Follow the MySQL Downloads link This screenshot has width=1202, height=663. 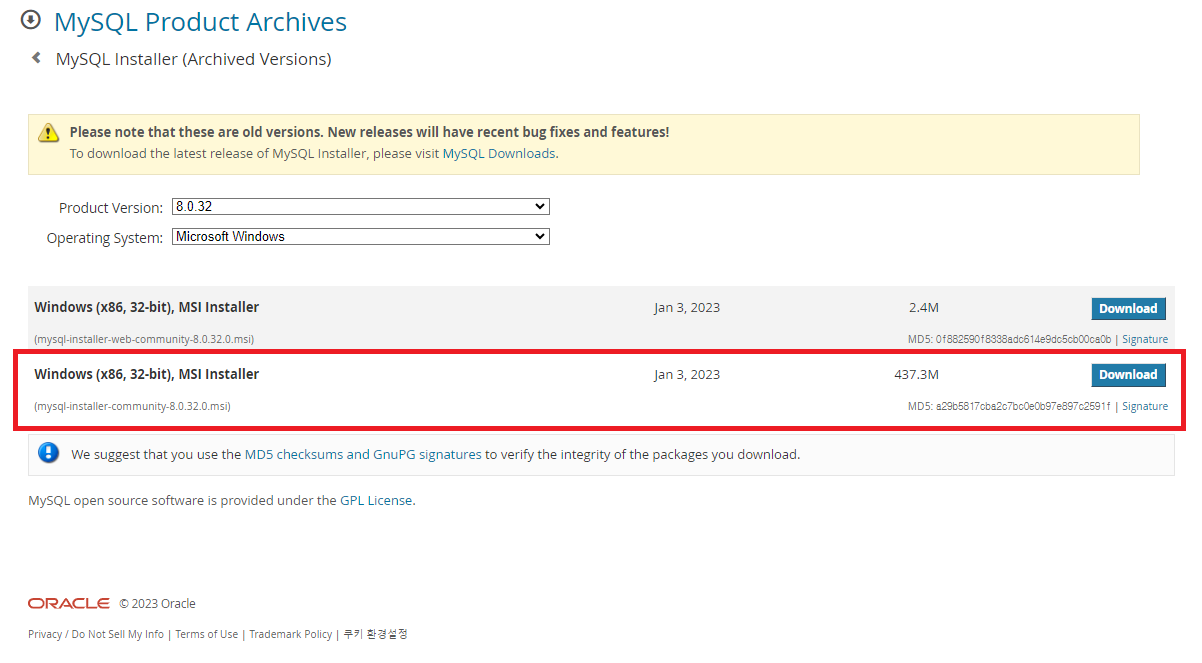(499, 153)
